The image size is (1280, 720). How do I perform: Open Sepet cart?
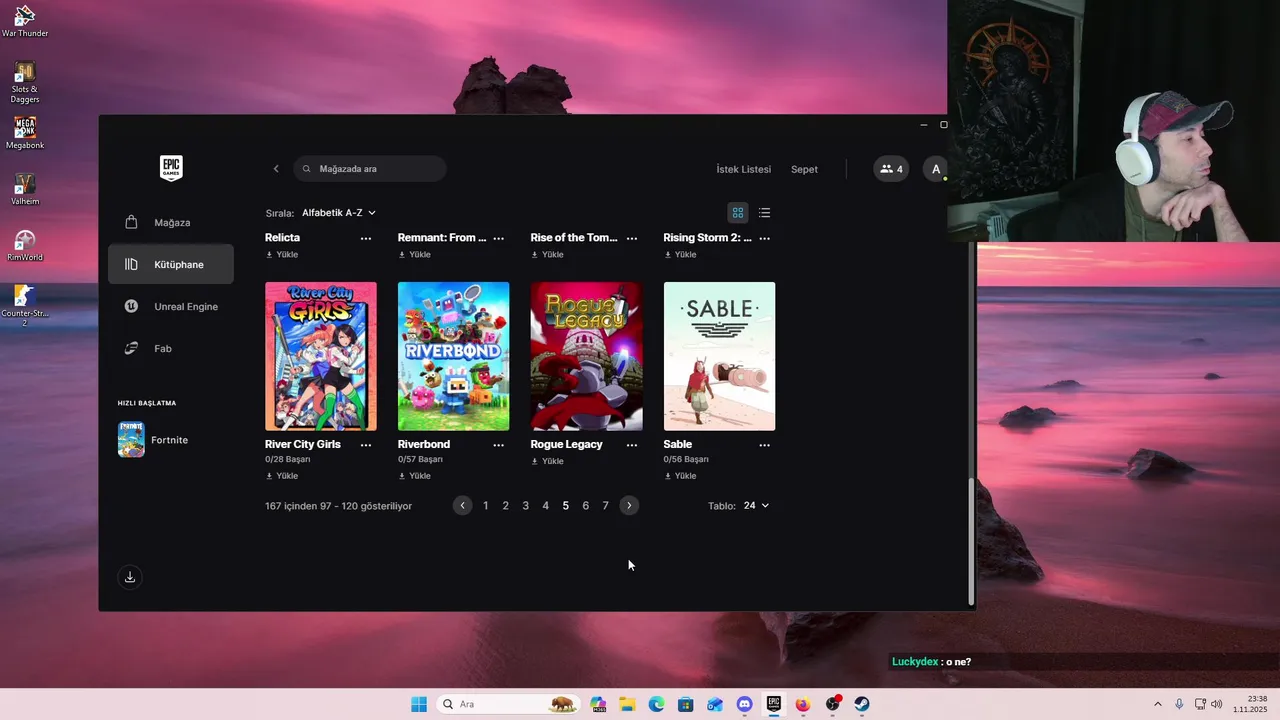pyautogui.click(x=804, y=169)
